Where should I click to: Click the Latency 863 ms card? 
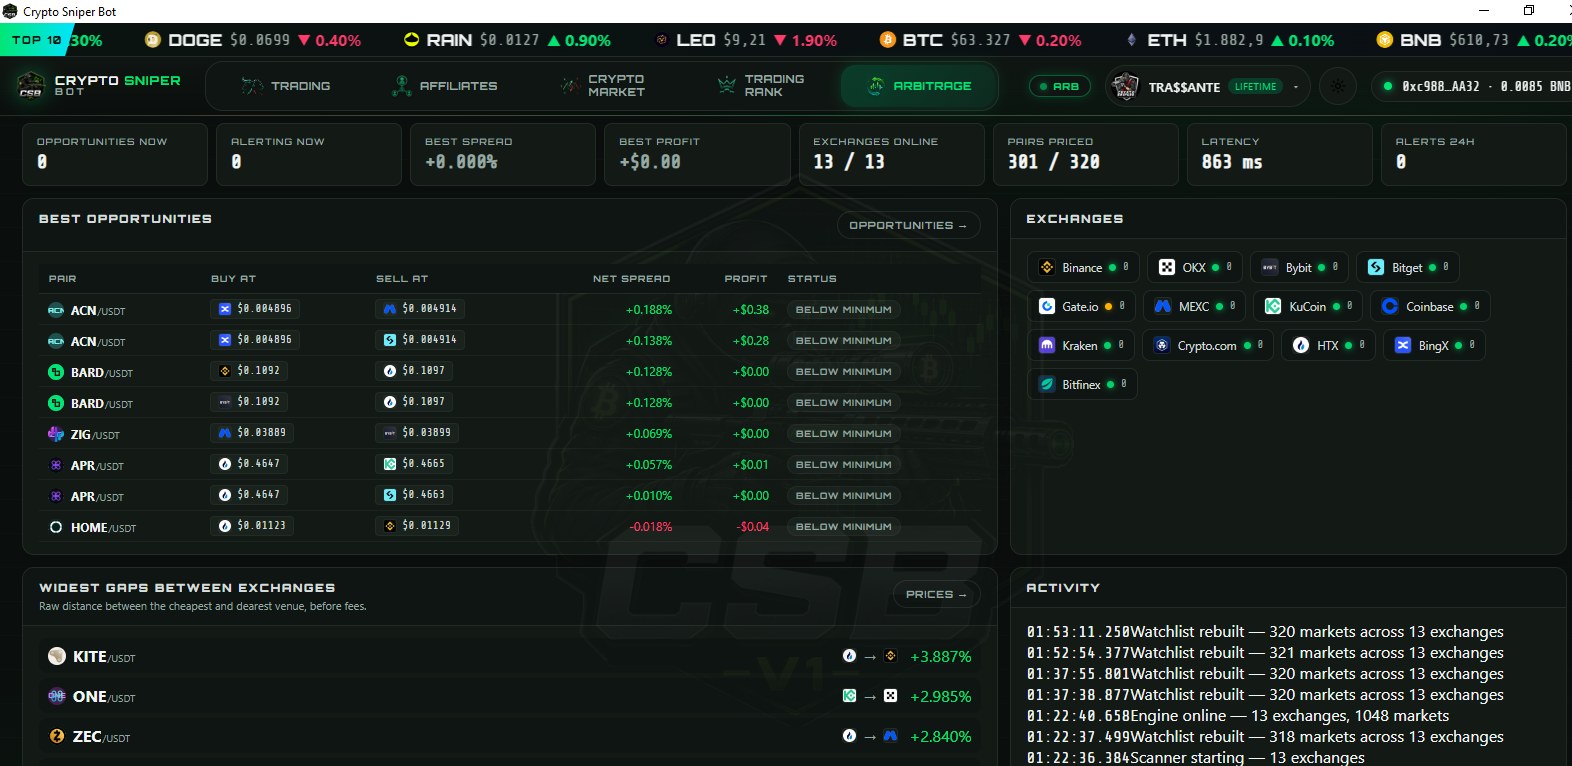click(1279, 154)
